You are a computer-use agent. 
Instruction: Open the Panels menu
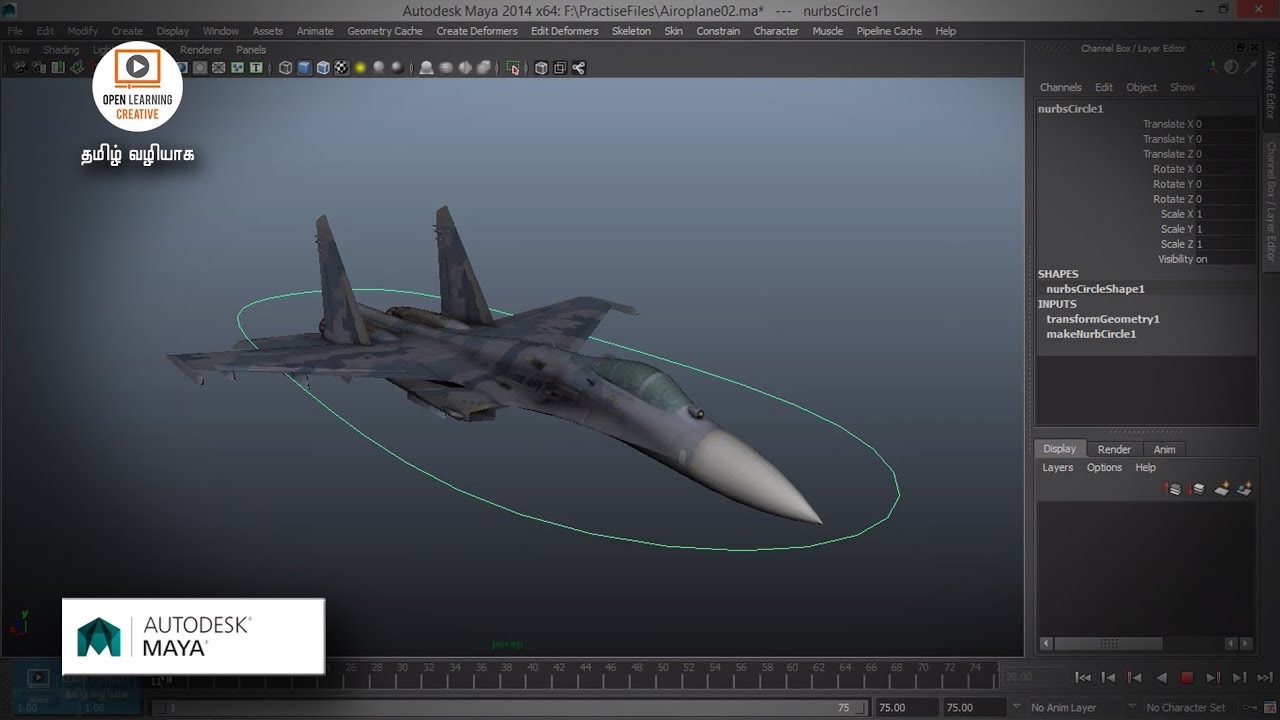pos(251,50)
